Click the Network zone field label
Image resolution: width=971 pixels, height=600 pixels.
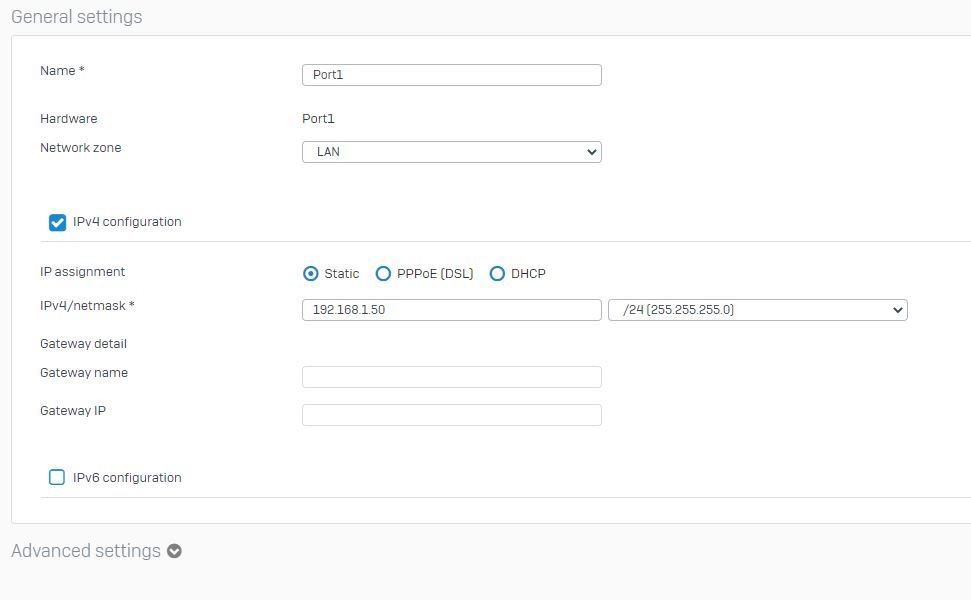coord(81,147)
